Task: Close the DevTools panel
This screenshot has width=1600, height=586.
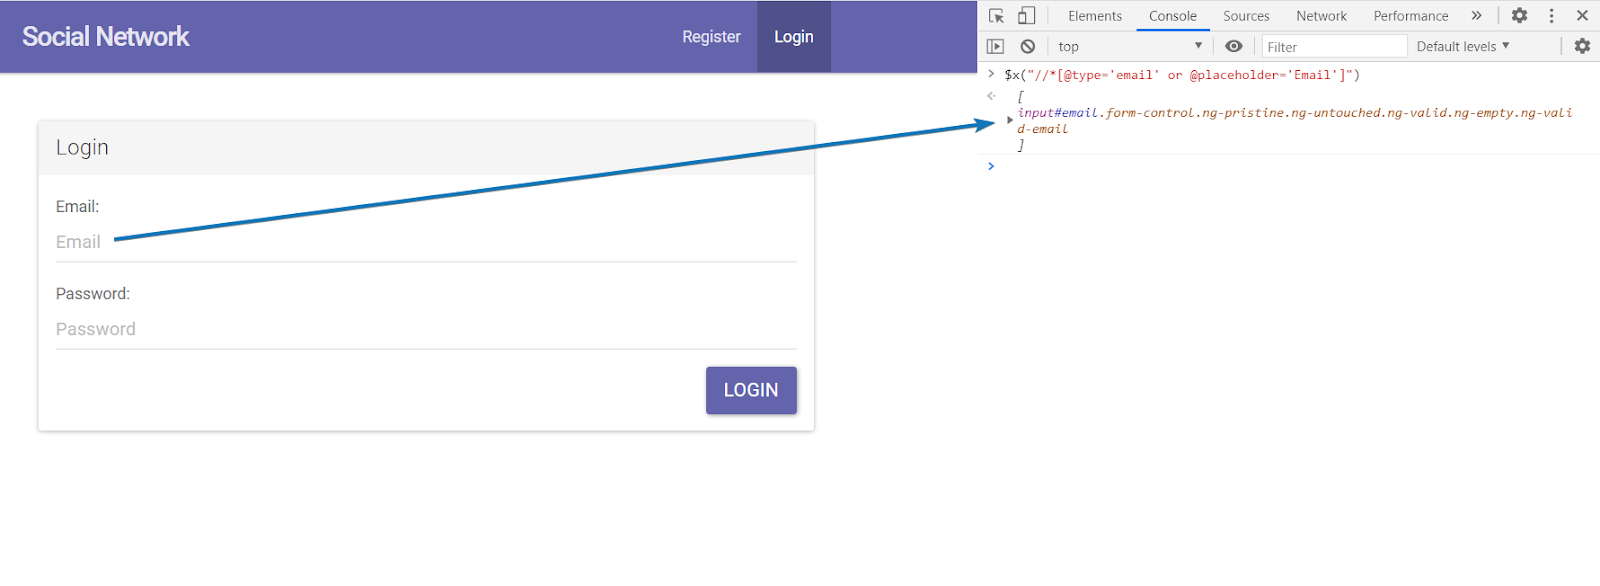Action: coord(1582,16)
